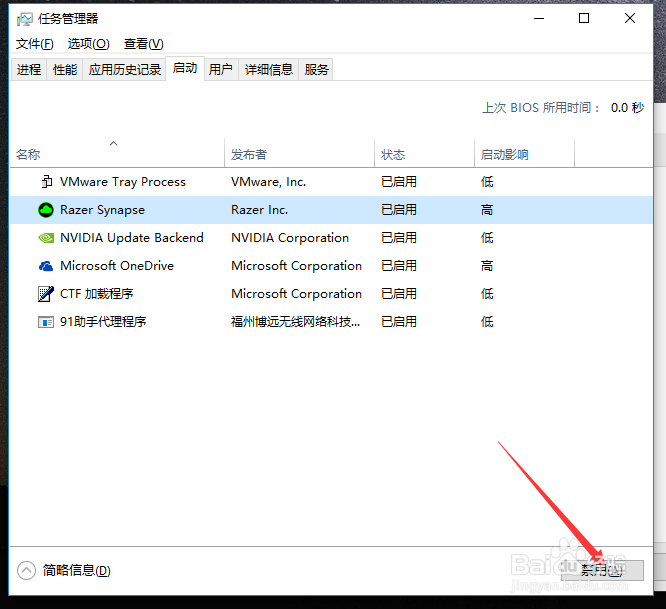Click publisher 福州博远无线网络科技...

pyautogui.click(x=295, y=322)
